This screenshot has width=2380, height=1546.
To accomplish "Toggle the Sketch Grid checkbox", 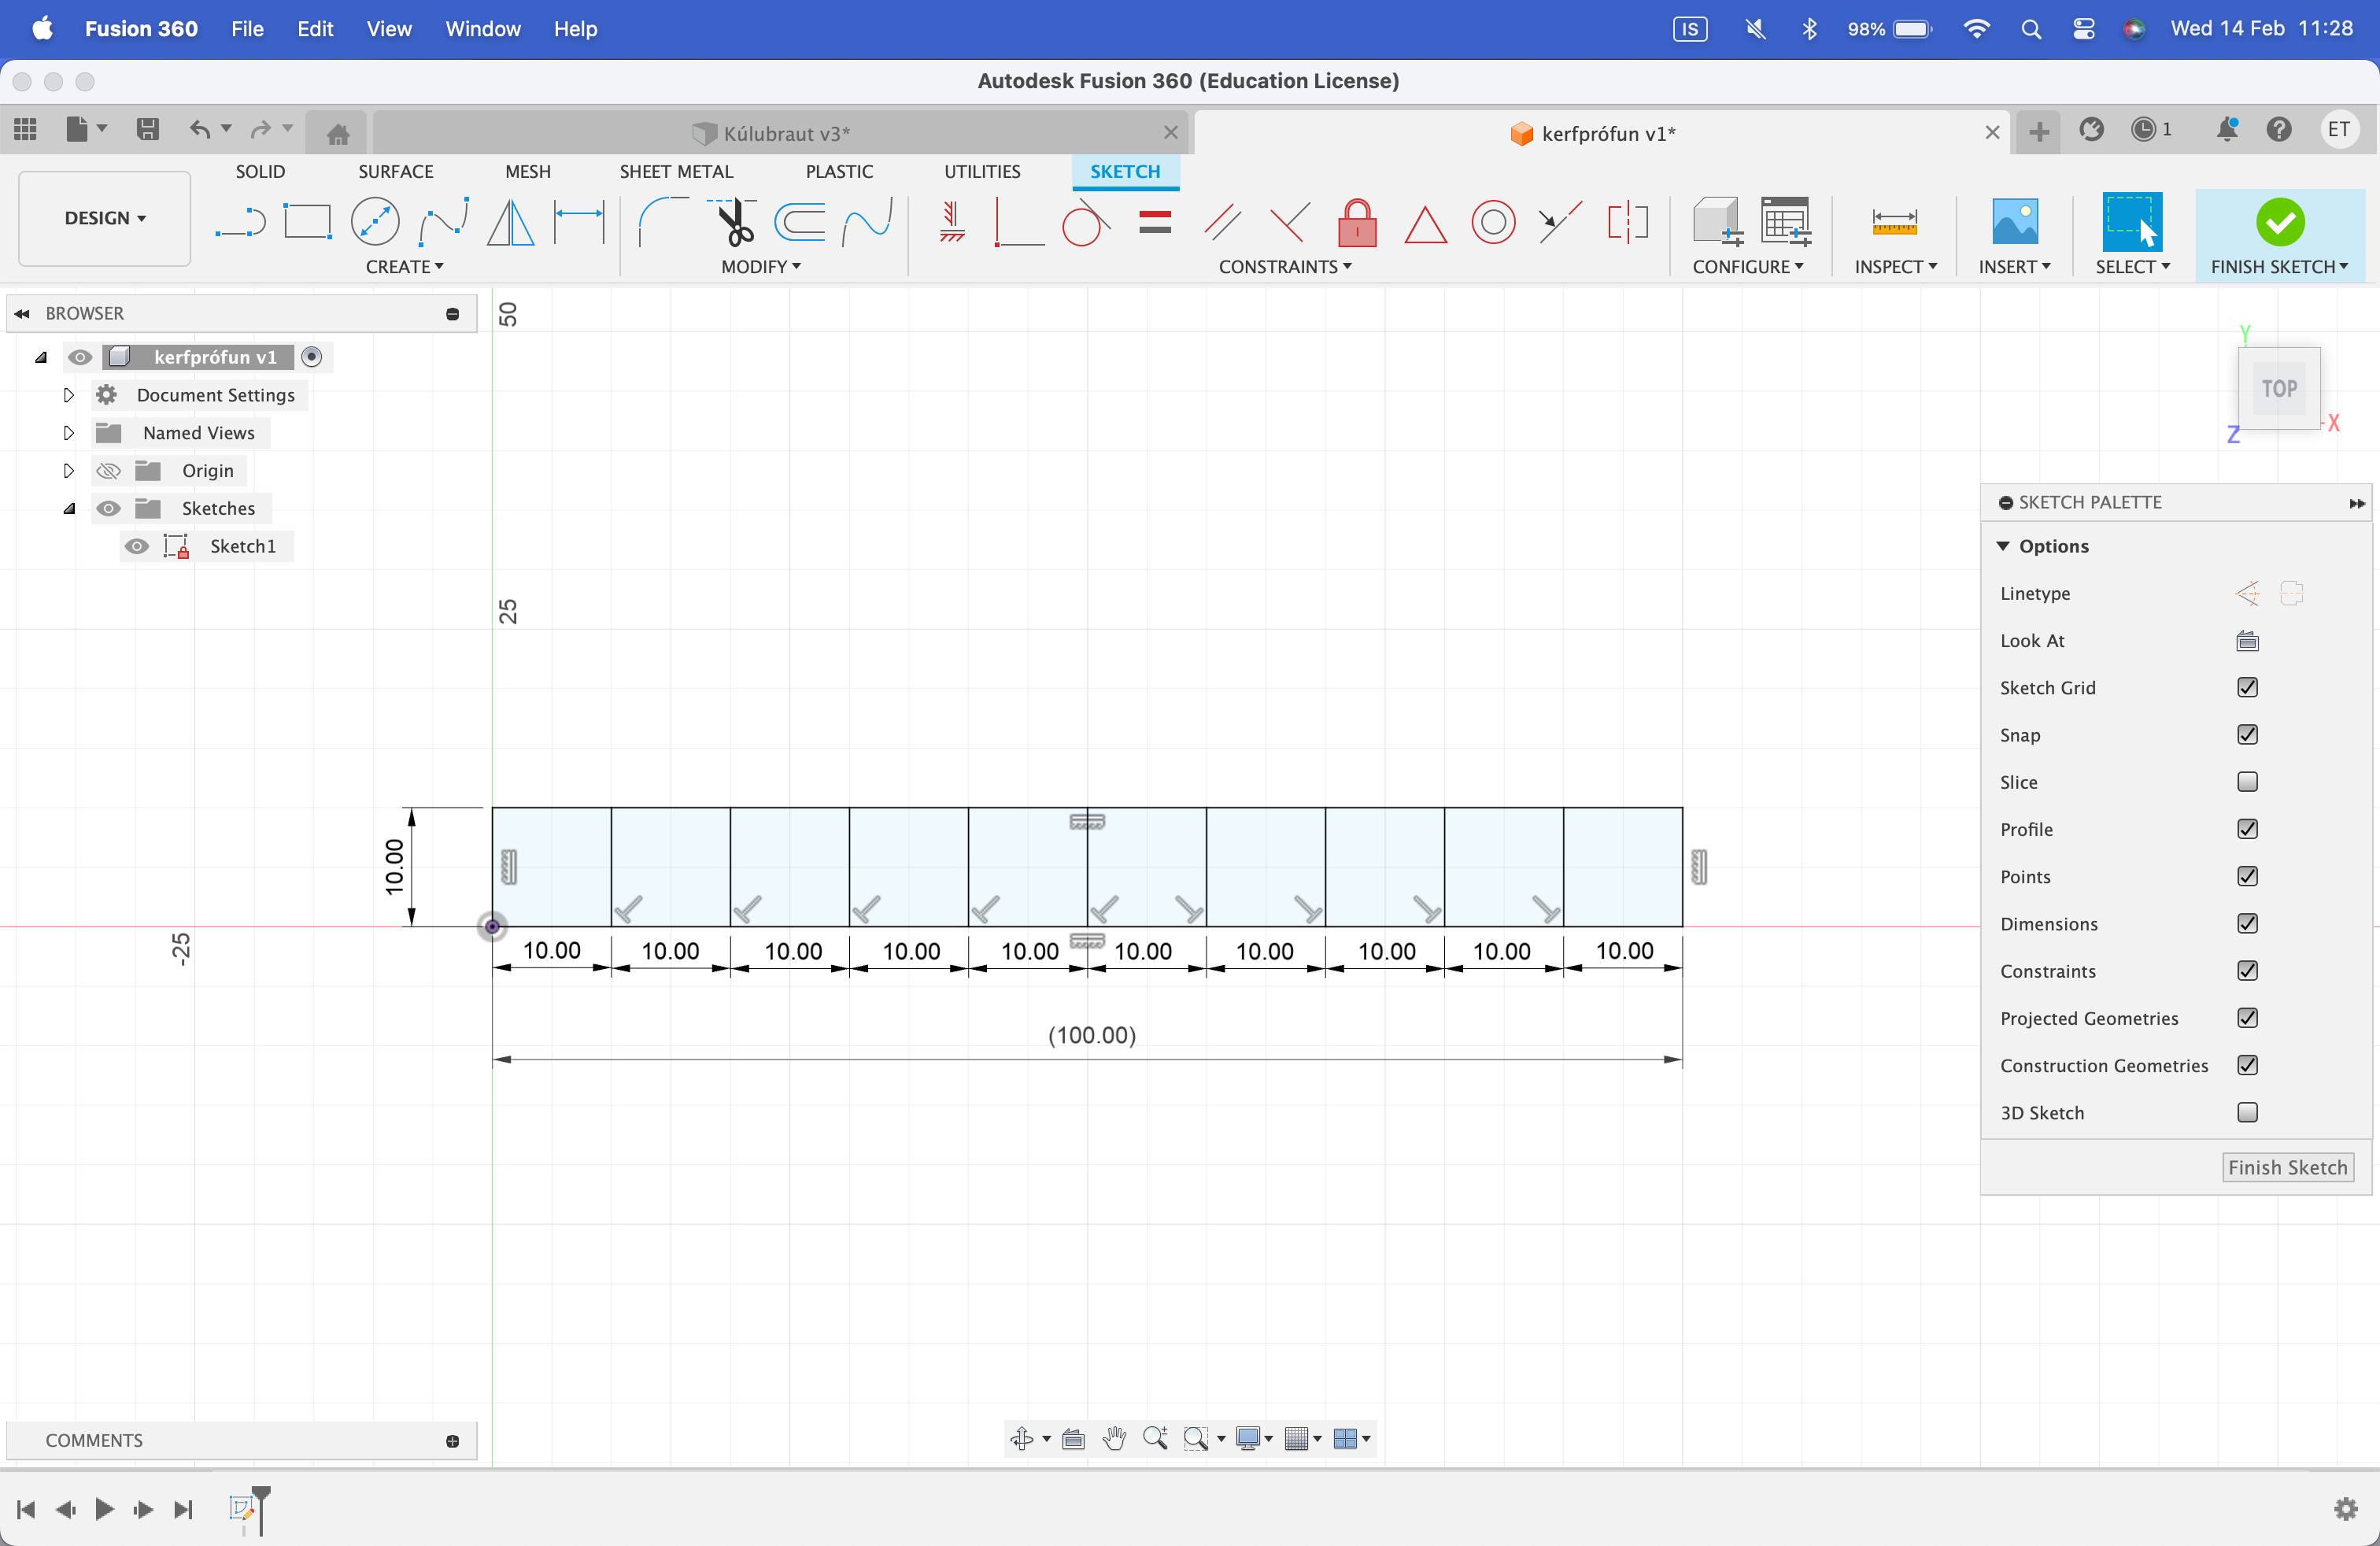I will (2247, 688).
